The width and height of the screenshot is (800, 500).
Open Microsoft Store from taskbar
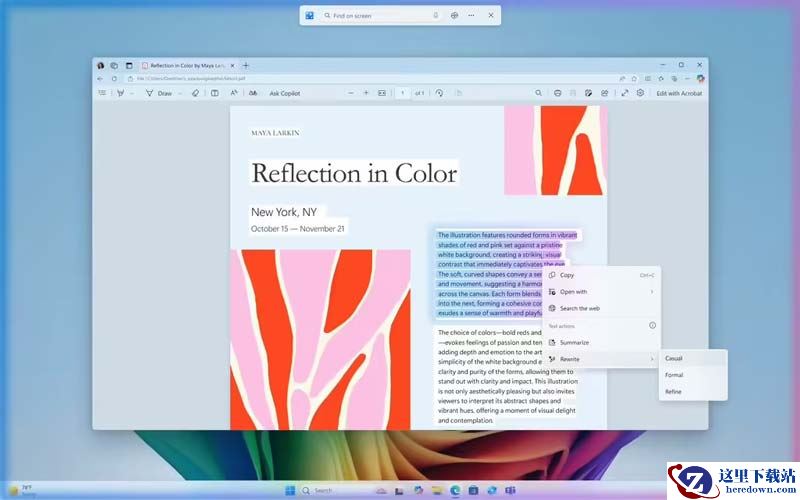(473, 490)
